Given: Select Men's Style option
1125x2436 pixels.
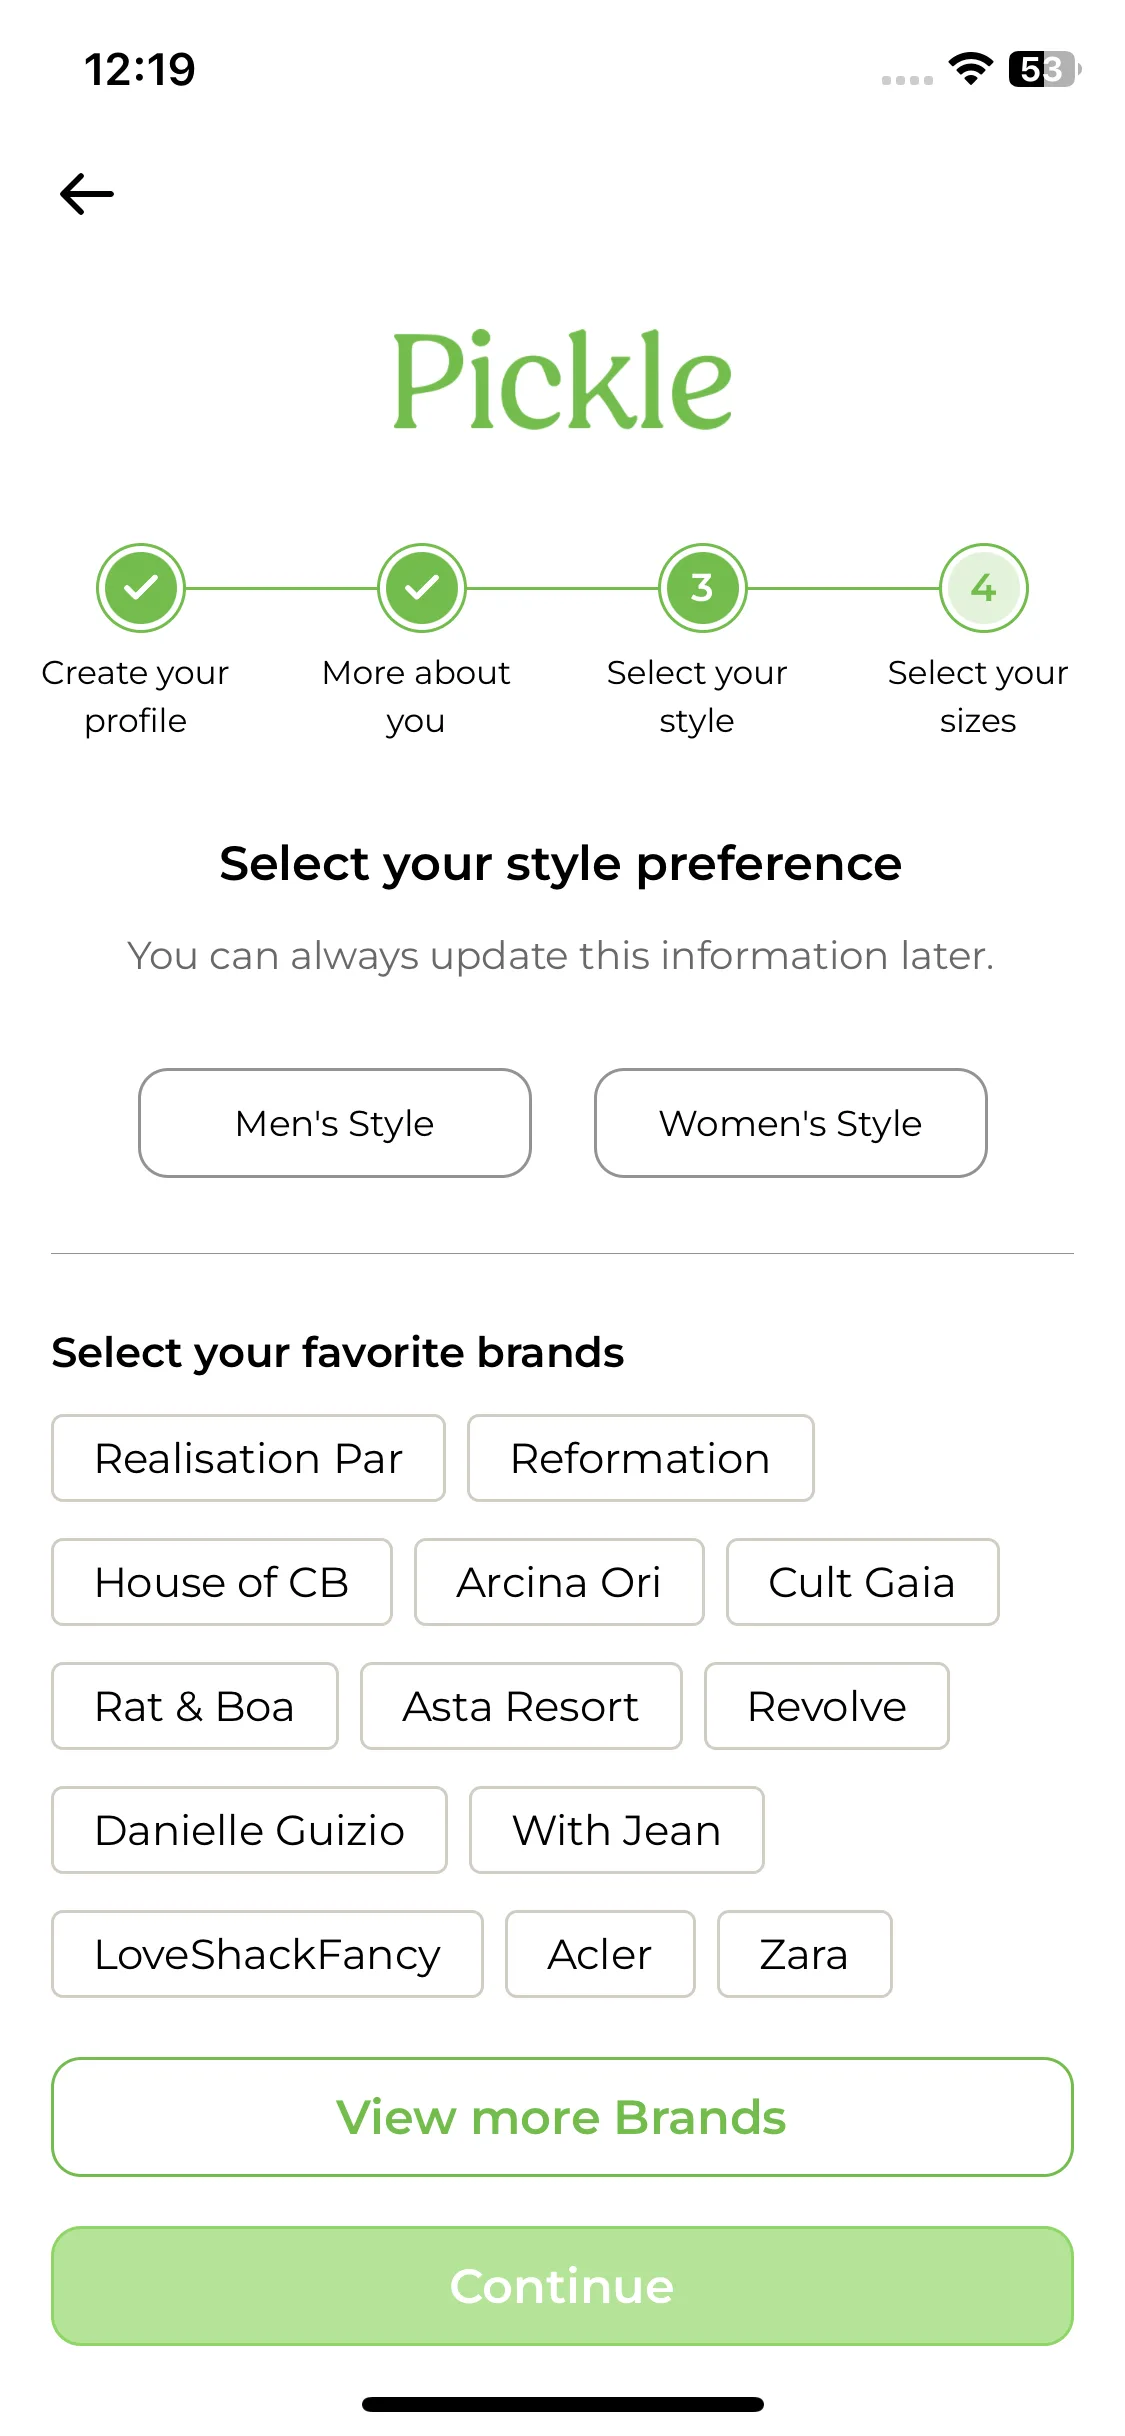Looking at the screenshot, I should [x=335, y=1123].
